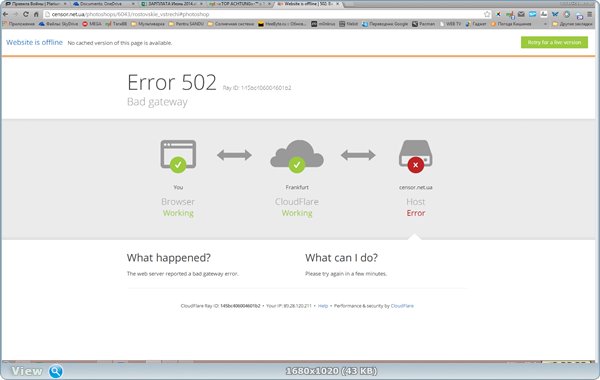Click the Frankfurt location label
The image size is (600, 380).
point(297,187)
